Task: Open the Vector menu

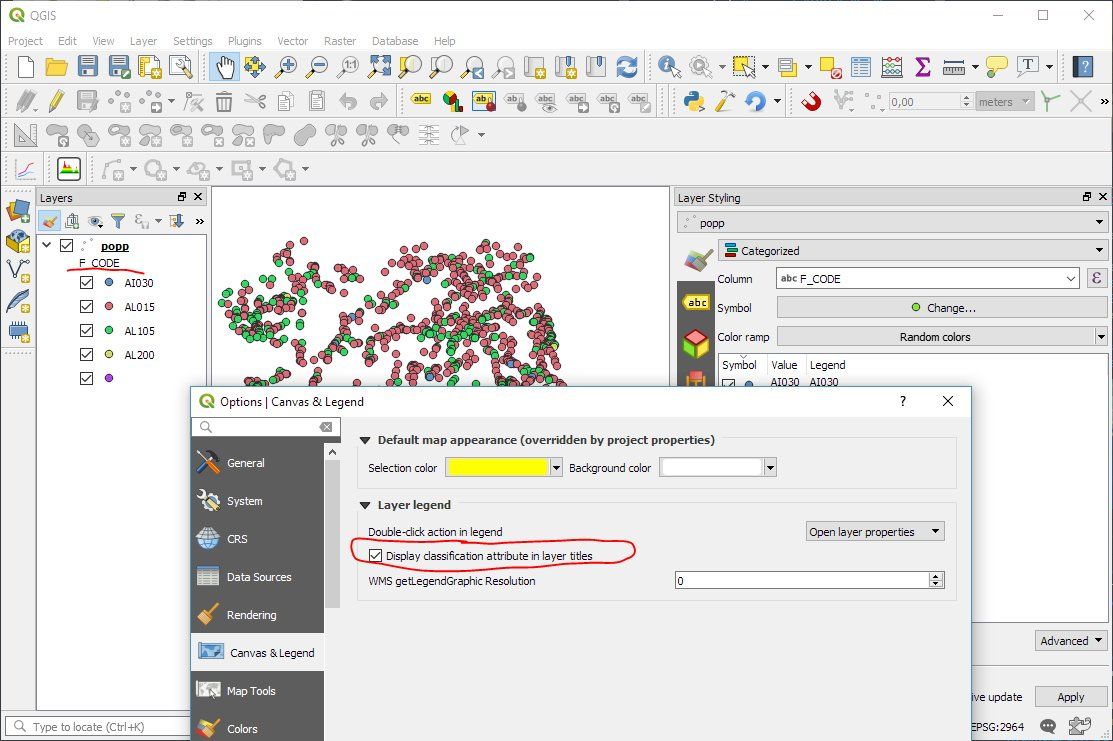Action: click(x=292, y=41)
